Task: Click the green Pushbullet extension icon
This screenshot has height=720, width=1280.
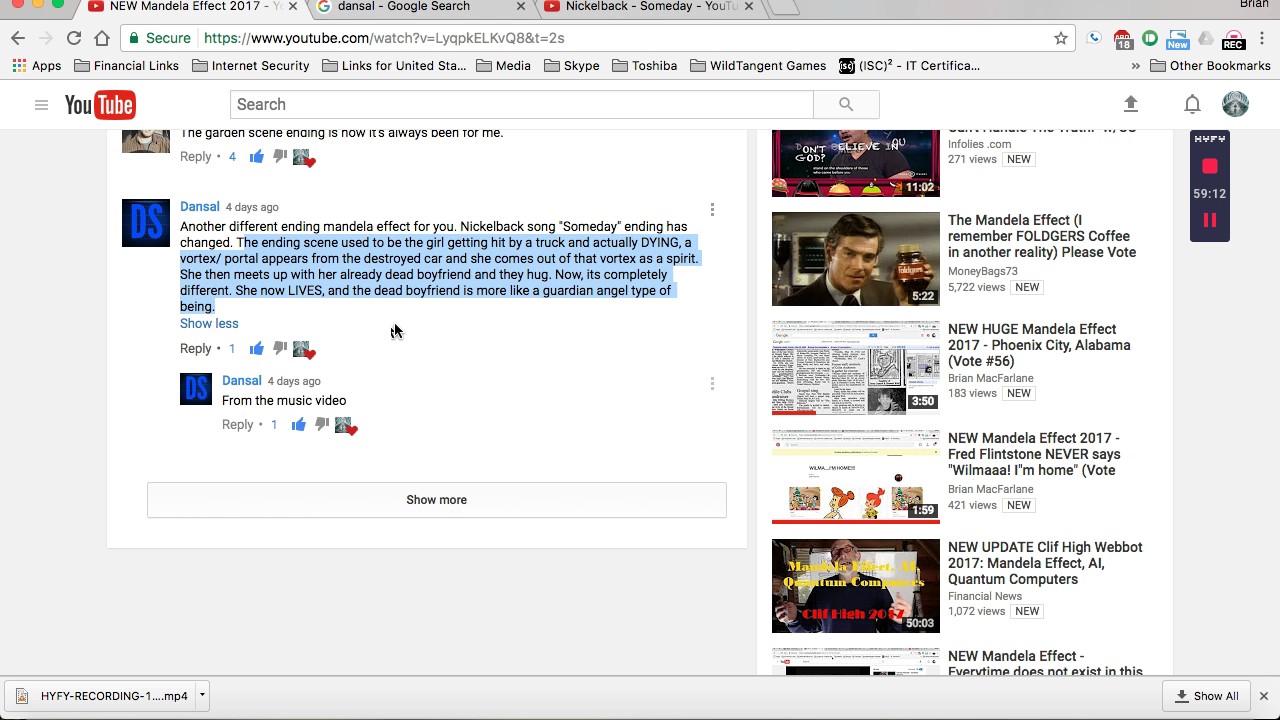Action: [x=1150, y=38]
